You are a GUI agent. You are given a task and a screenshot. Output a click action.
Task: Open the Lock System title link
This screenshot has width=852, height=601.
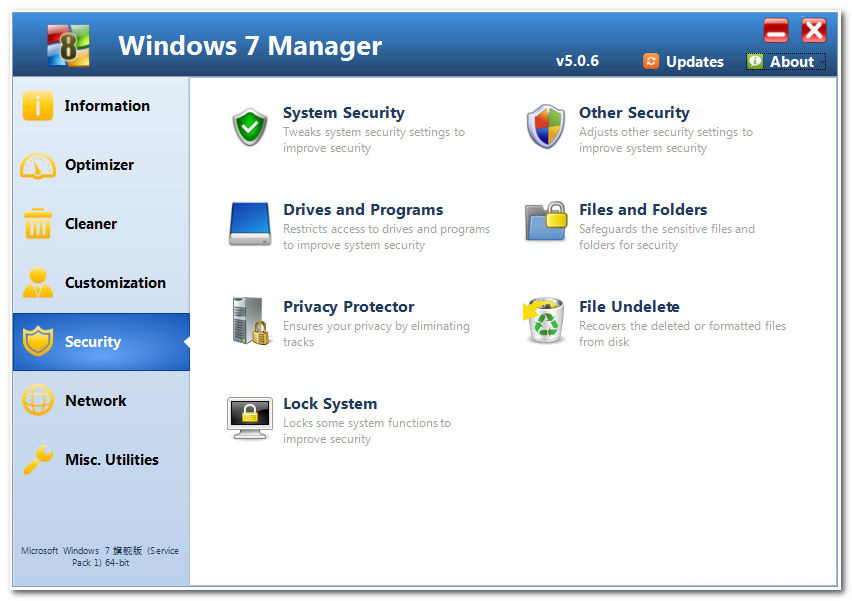click(330, 404)
